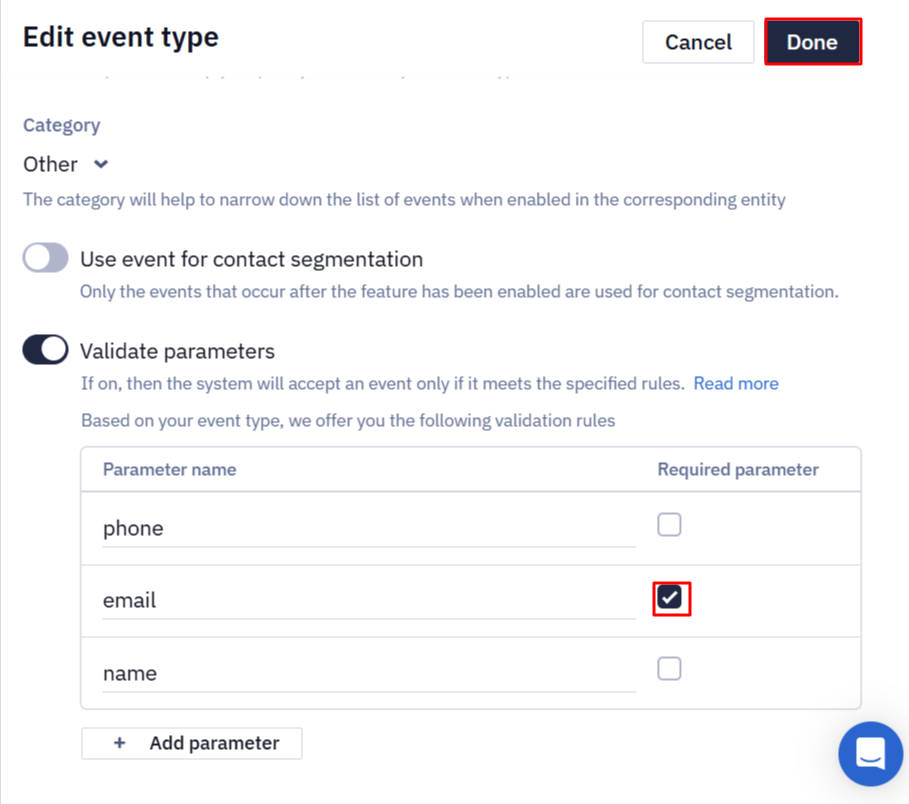Click the Category dropdown chevron arrow
The height and width of the screenshot is (804, 909).
pos(101,165)
